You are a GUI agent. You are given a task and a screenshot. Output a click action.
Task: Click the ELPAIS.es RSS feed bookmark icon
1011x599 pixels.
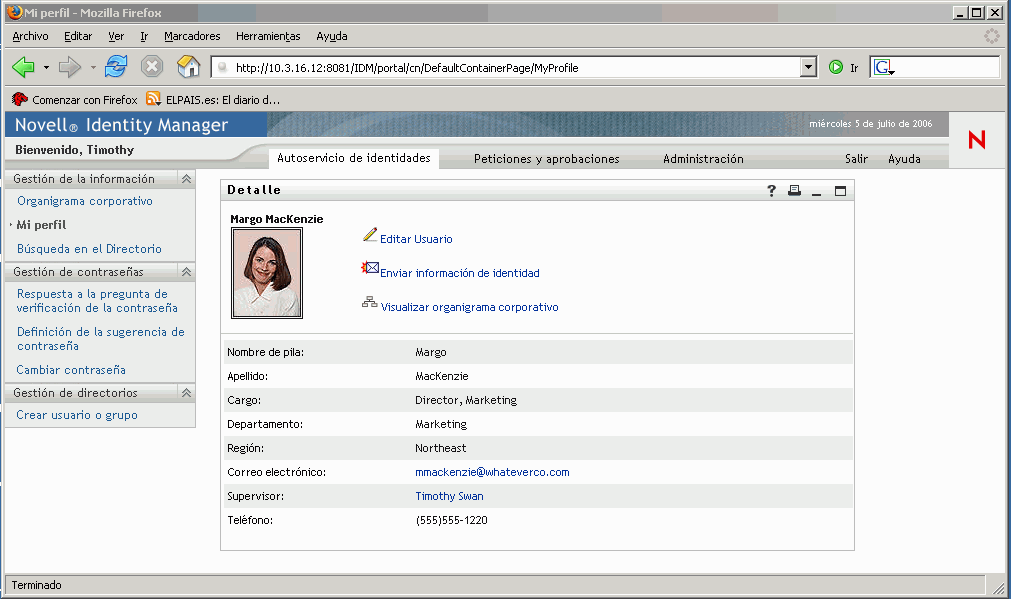[153, 99]
